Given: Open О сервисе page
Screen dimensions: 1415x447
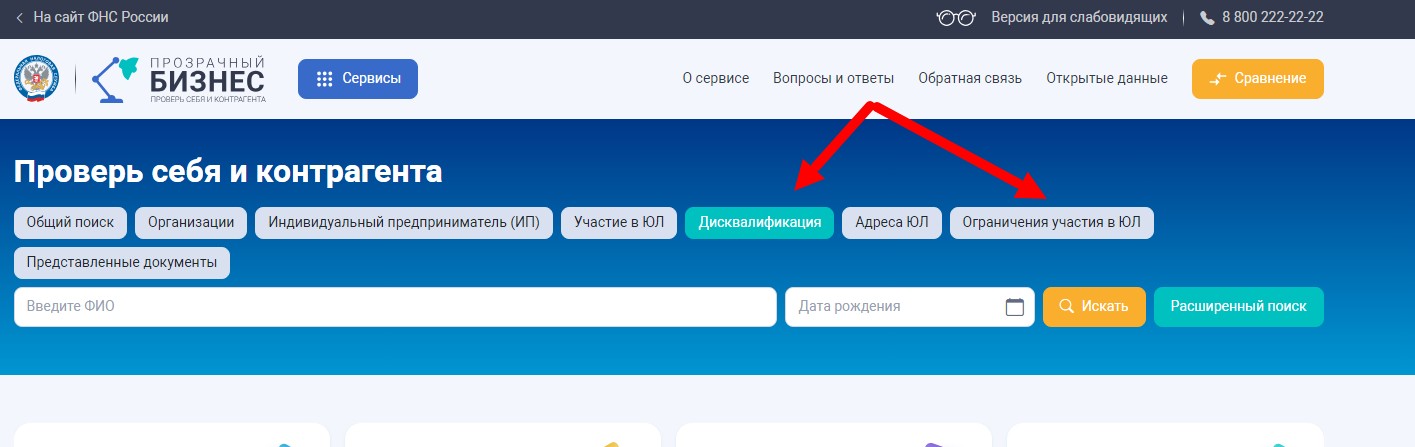Looking at the screenshot, I should 716,78.
